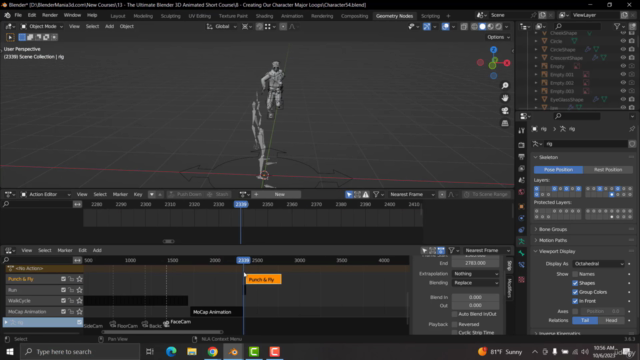The width and height of the screenshot is (640, 360).
Task: Open Google Chrome from taskbar
Action: (x=213, y=351)
